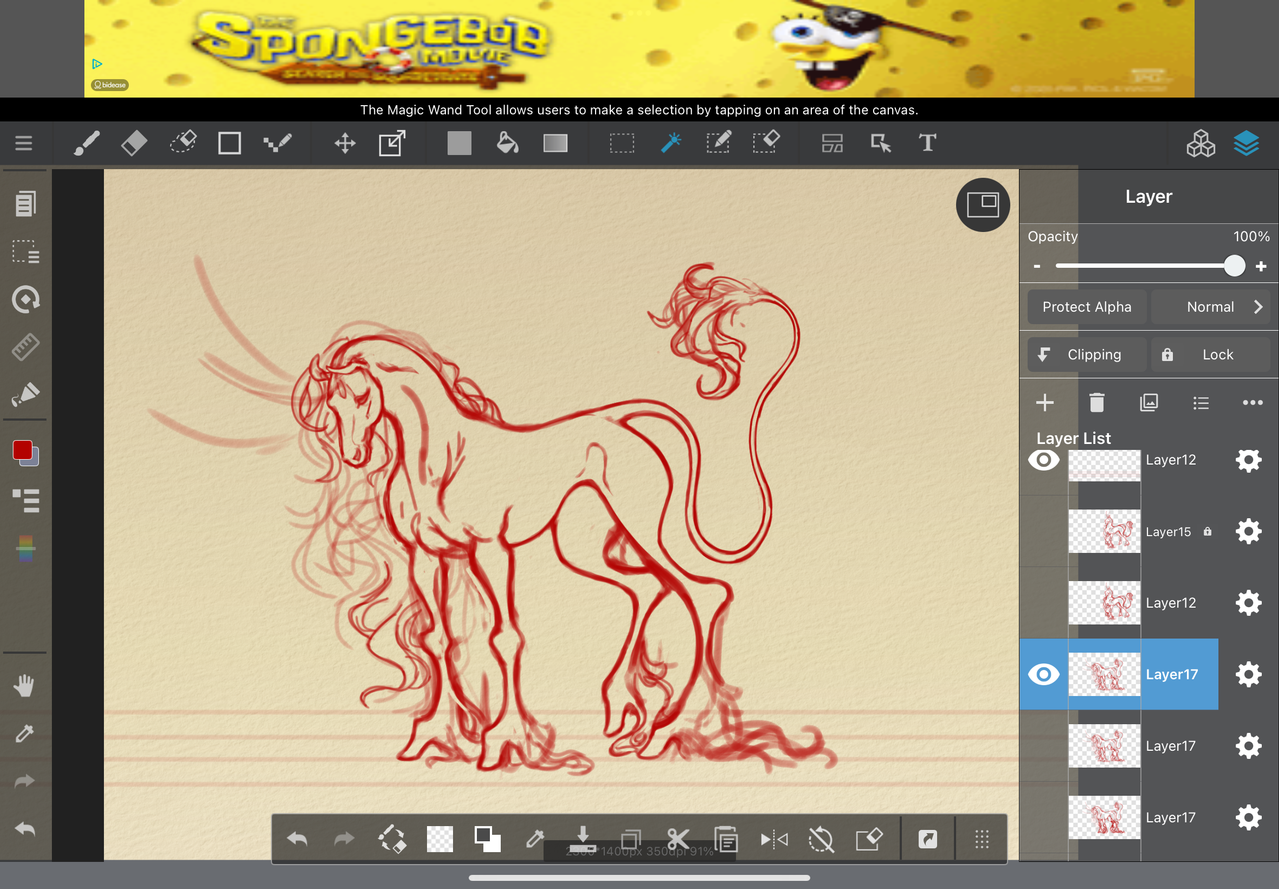This screenshot has width=1279, height=889.
Task: Click the paste clipboard icon
Action: coord(726,839)
